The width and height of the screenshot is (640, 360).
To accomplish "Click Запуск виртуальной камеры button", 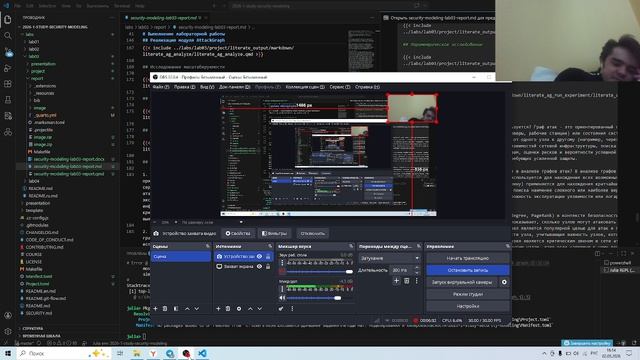I will [x=462, y=282].
